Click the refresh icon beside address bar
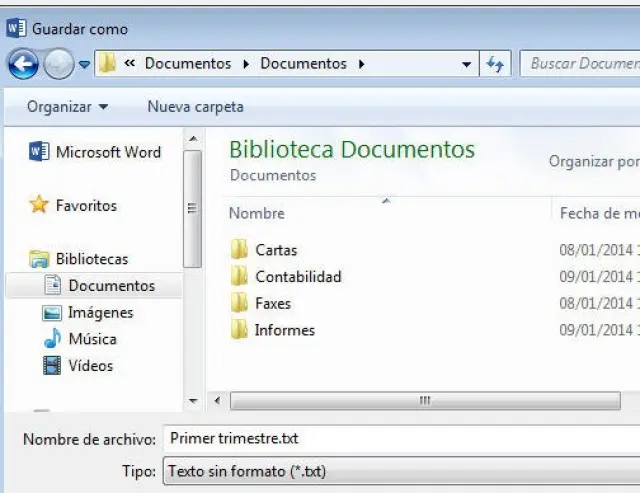Viewport: 640px width, 493px height. click(494, 64)
